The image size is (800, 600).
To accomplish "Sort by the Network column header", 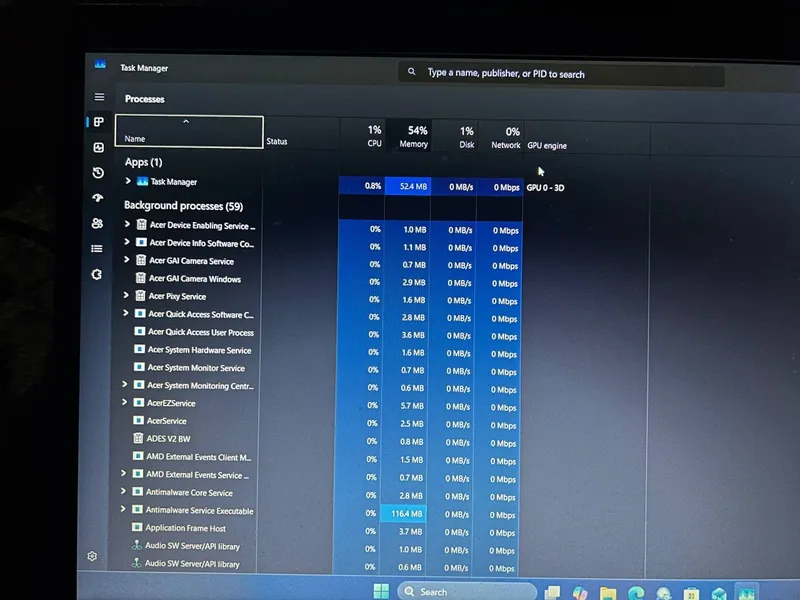I will tap(501, 137).
